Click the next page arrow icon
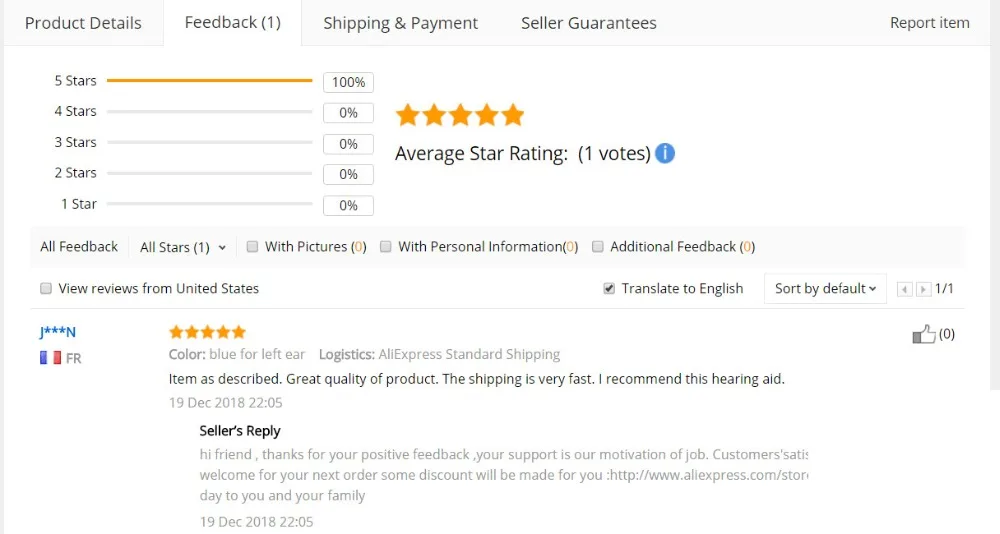The height and width of the screenshot is (534, 1000). [923, 289]
